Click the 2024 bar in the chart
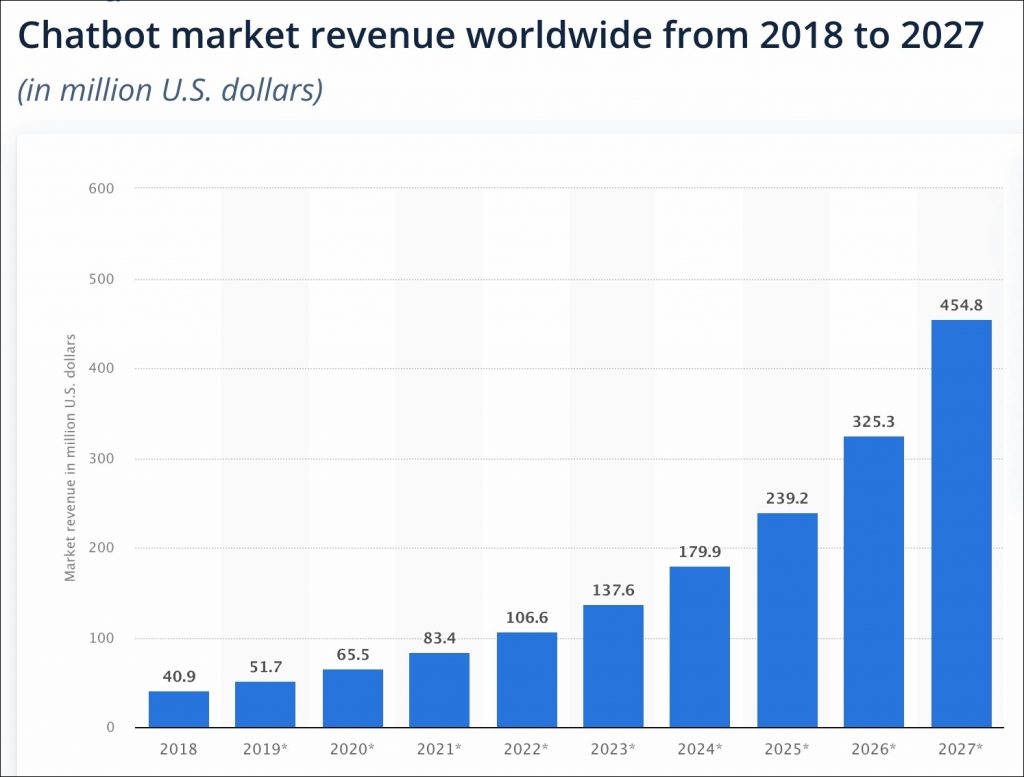This screenshot has width=1024, height=777. pyautogui.click(x=700, y=647)
